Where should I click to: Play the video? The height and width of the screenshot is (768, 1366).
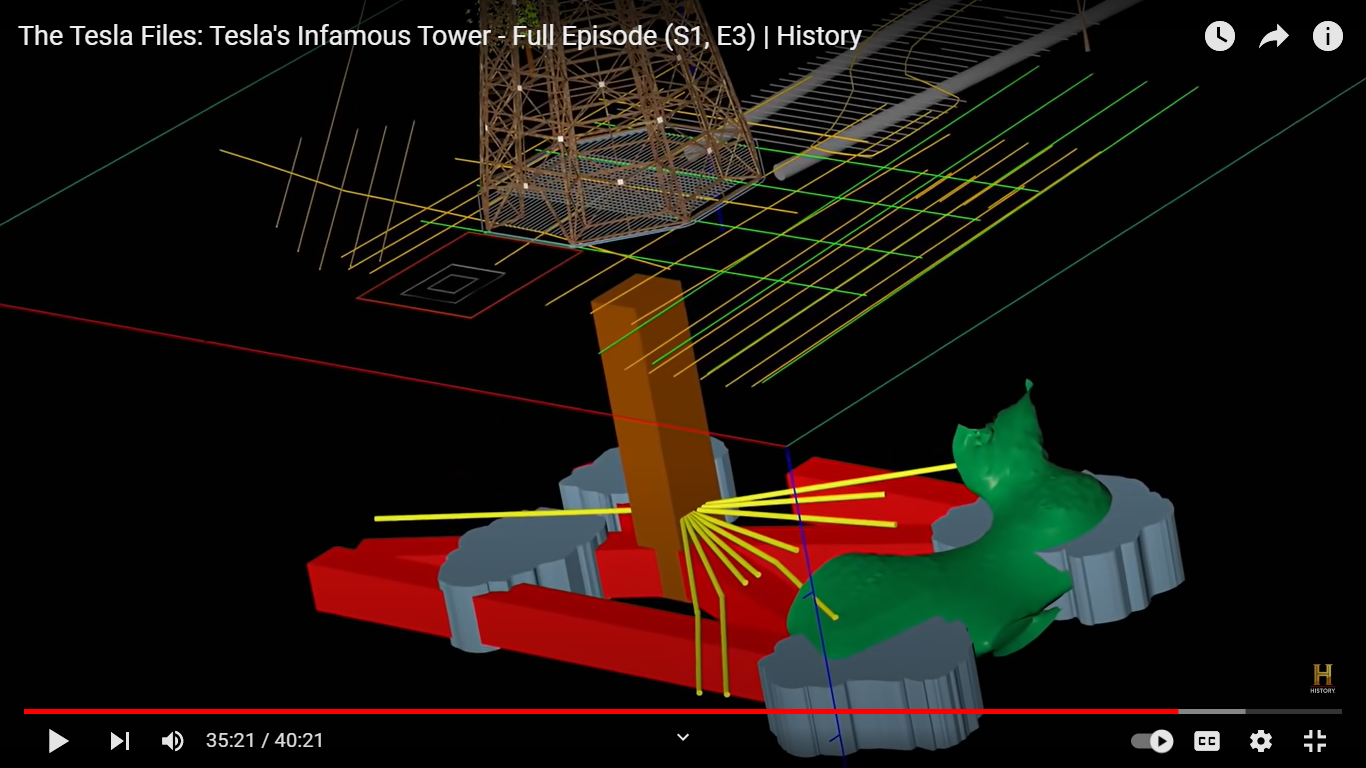[x=59, y=741]
